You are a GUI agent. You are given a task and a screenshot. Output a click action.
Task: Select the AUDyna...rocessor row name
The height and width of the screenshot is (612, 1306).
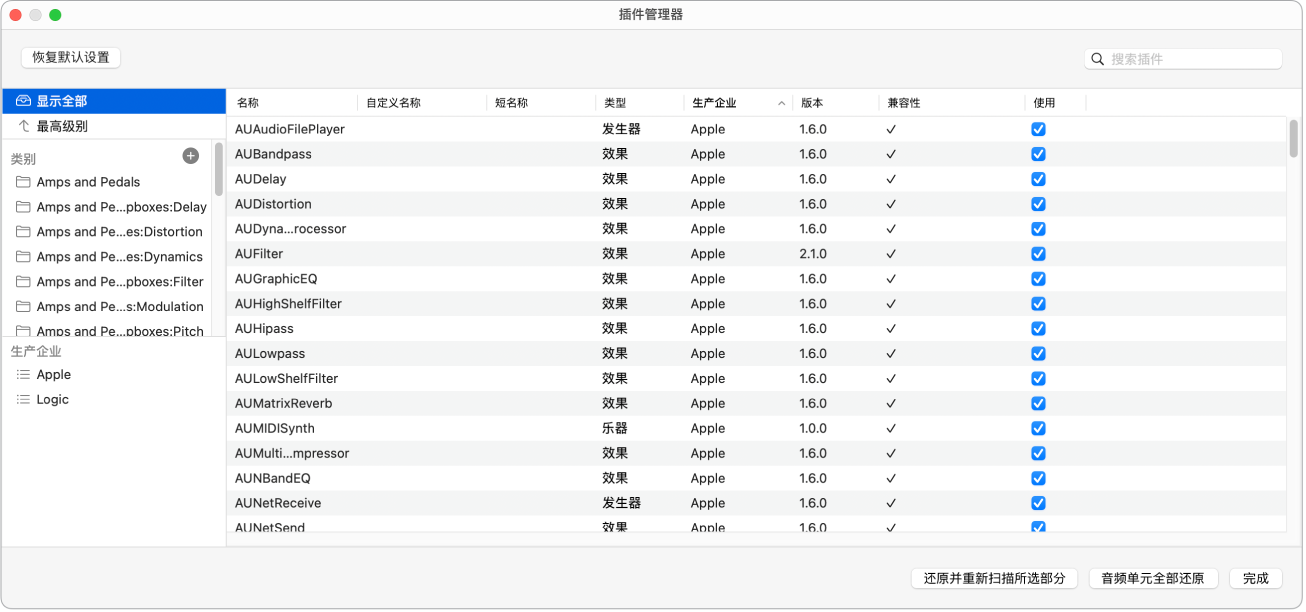pyautogui.click(x=290, y=229)
